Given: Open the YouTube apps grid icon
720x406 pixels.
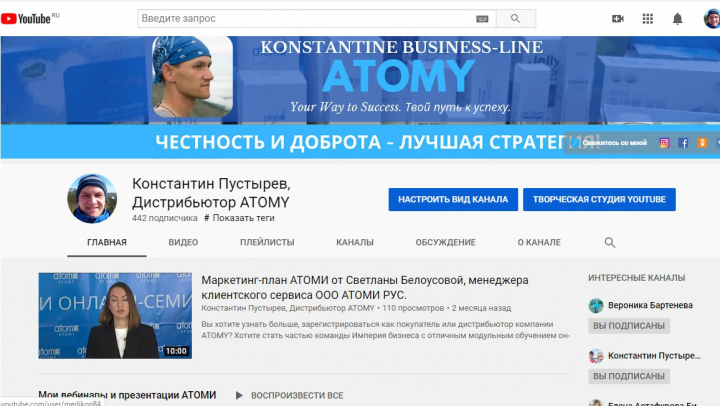Looking at the screenshot, I should point(647,19).
